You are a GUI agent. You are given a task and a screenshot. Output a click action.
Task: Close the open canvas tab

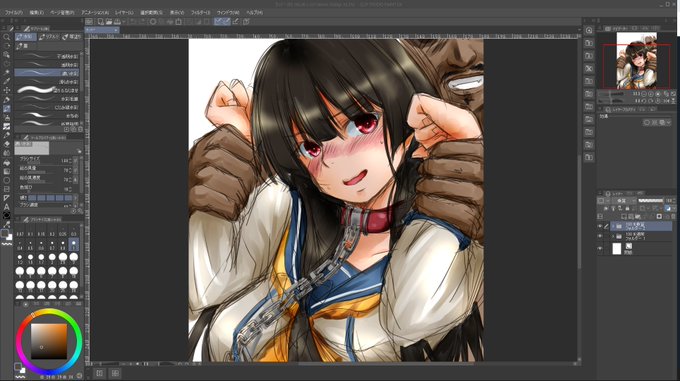tap(116, 30)
